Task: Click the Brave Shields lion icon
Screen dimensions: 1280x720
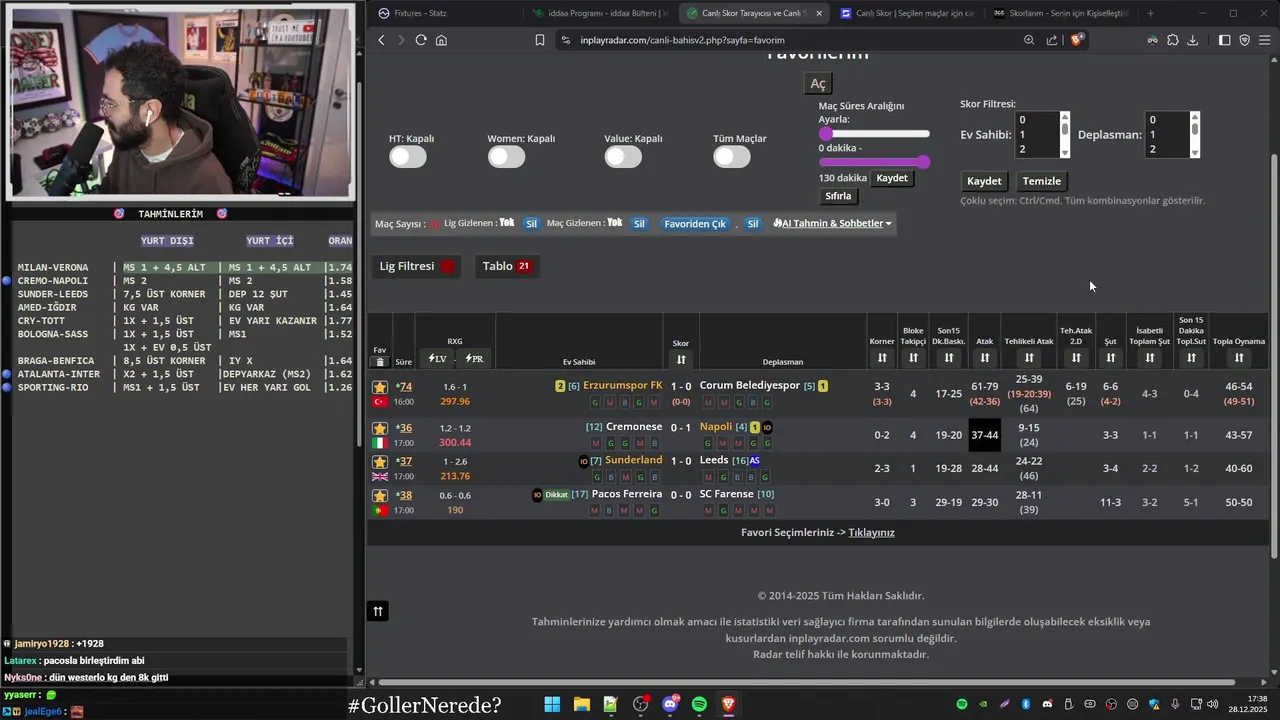Action: tap(1077, 40)
